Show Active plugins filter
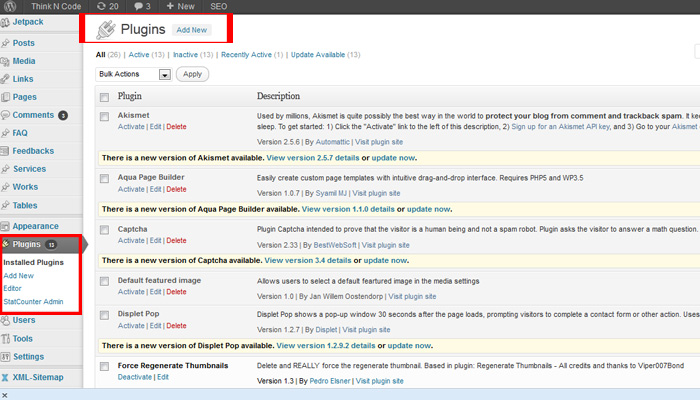This screenshot has height=400, width=700. [x=139, y=55]
